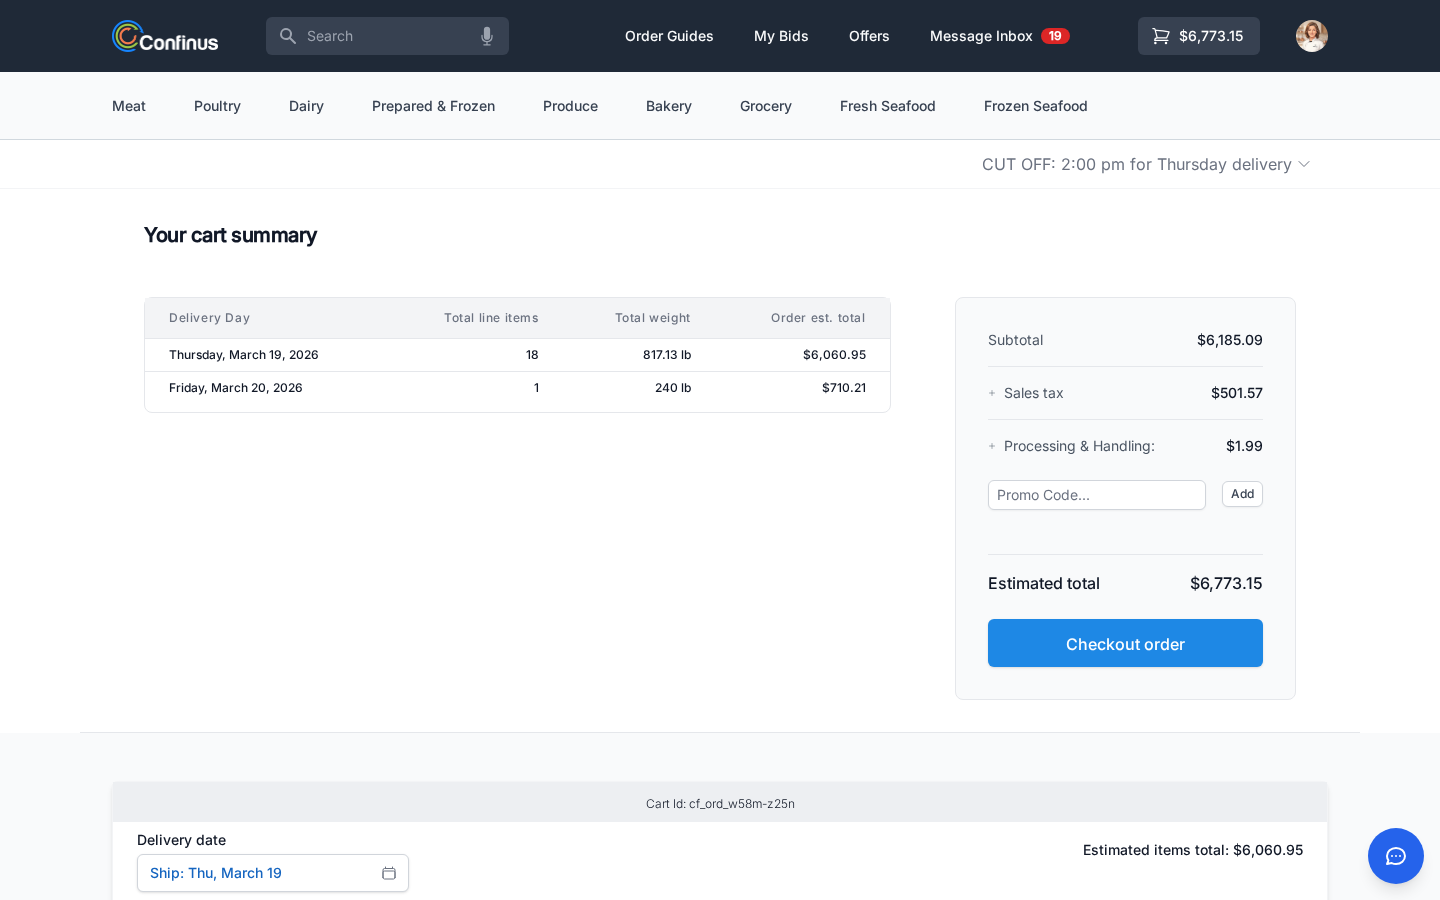Expand the Sales tax breakdown
The image size is (1440, 900).
(992, 393)
